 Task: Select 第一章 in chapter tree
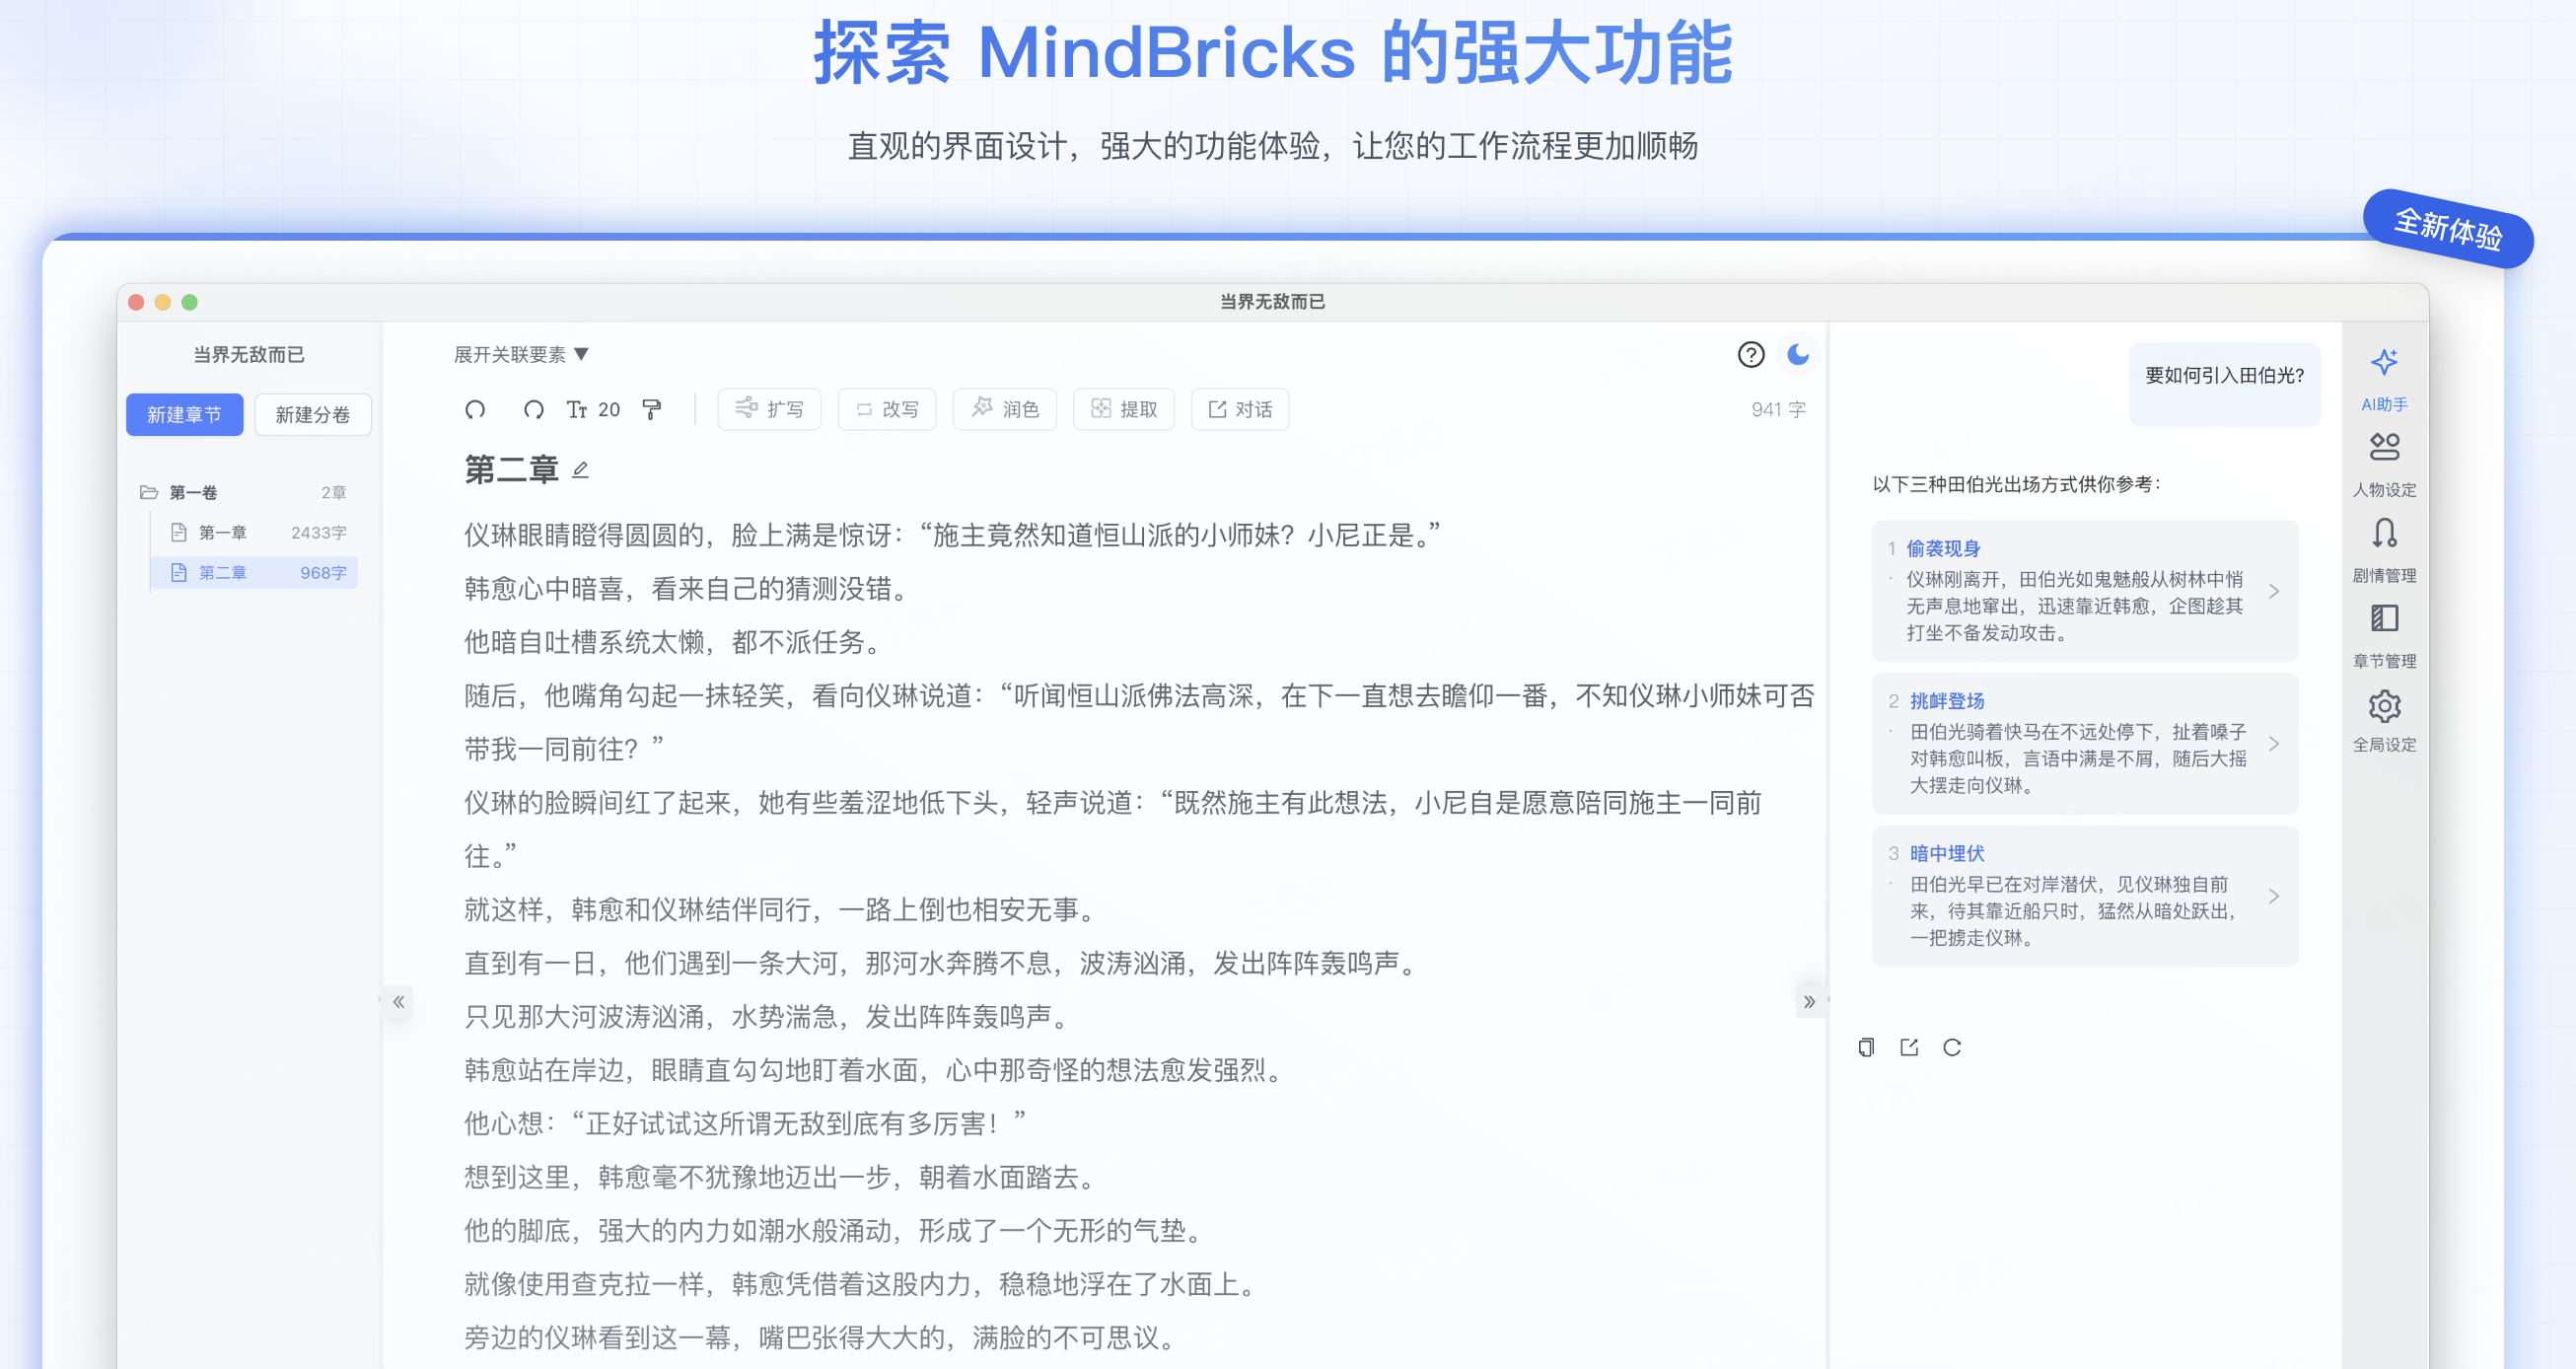pos(222,532)
